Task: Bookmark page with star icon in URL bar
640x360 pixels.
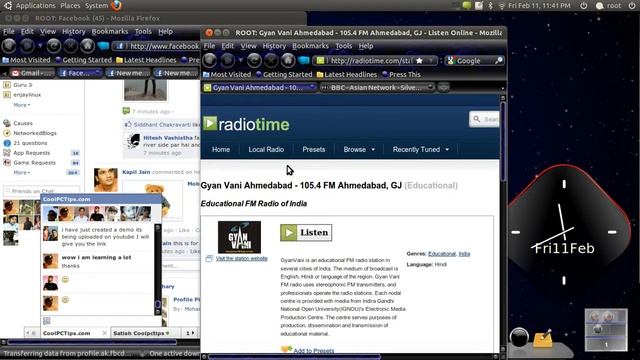Action: (x=419, y=60)
